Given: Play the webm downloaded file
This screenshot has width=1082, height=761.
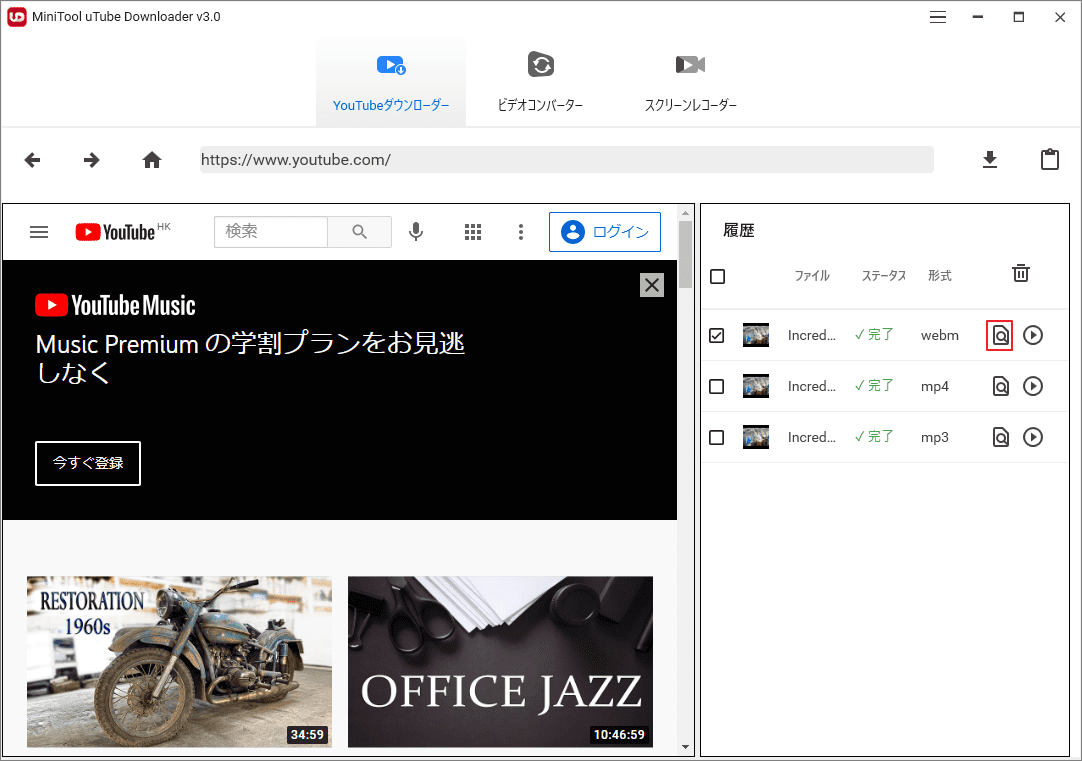Looking at the screenshot, I should tap(1032, 335).
